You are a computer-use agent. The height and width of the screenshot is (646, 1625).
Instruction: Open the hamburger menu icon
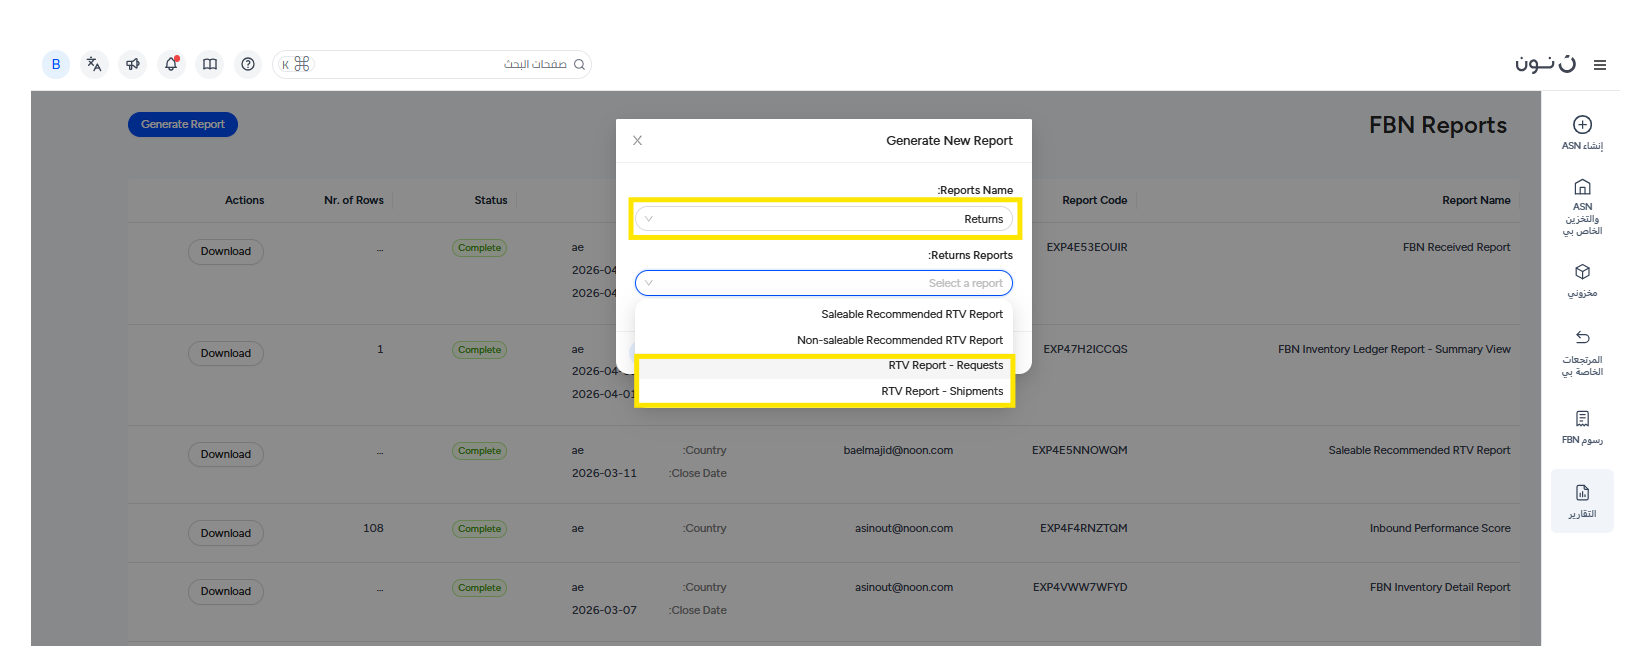click(x=1600, y=65)
